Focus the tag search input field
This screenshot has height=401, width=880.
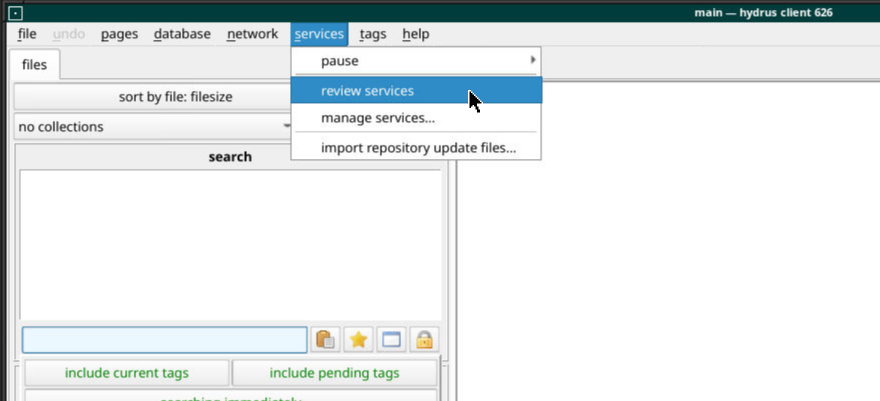tap(164, 340)
